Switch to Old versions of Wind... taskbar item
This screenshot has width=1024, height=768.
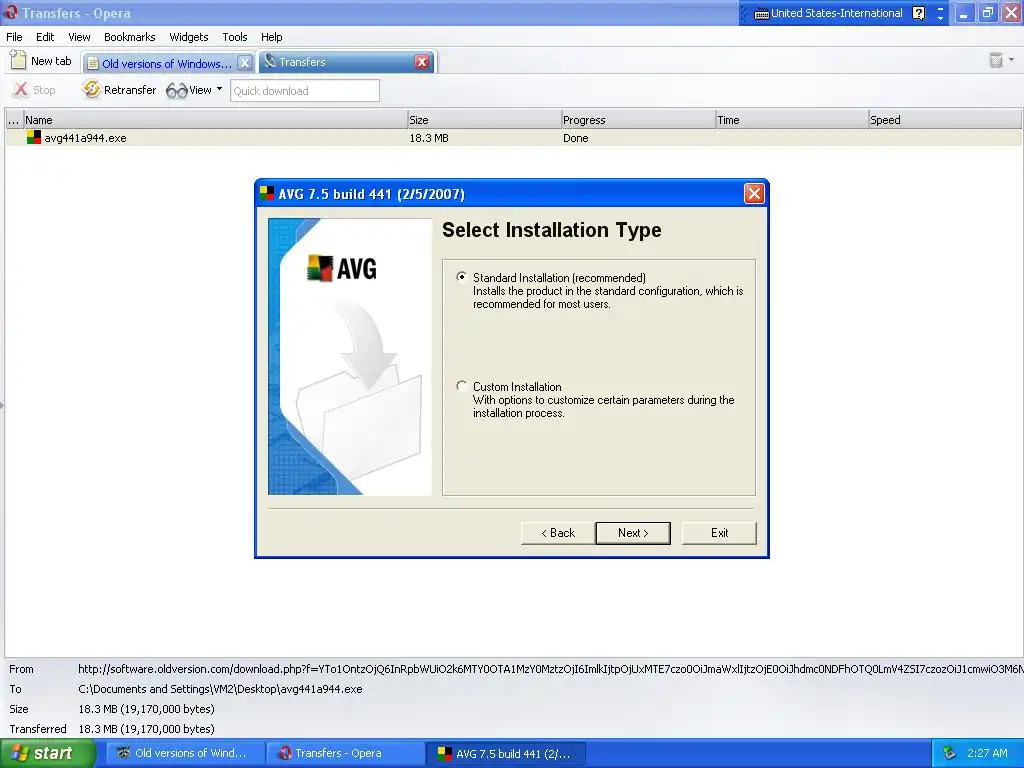click(x=185, y=753)
